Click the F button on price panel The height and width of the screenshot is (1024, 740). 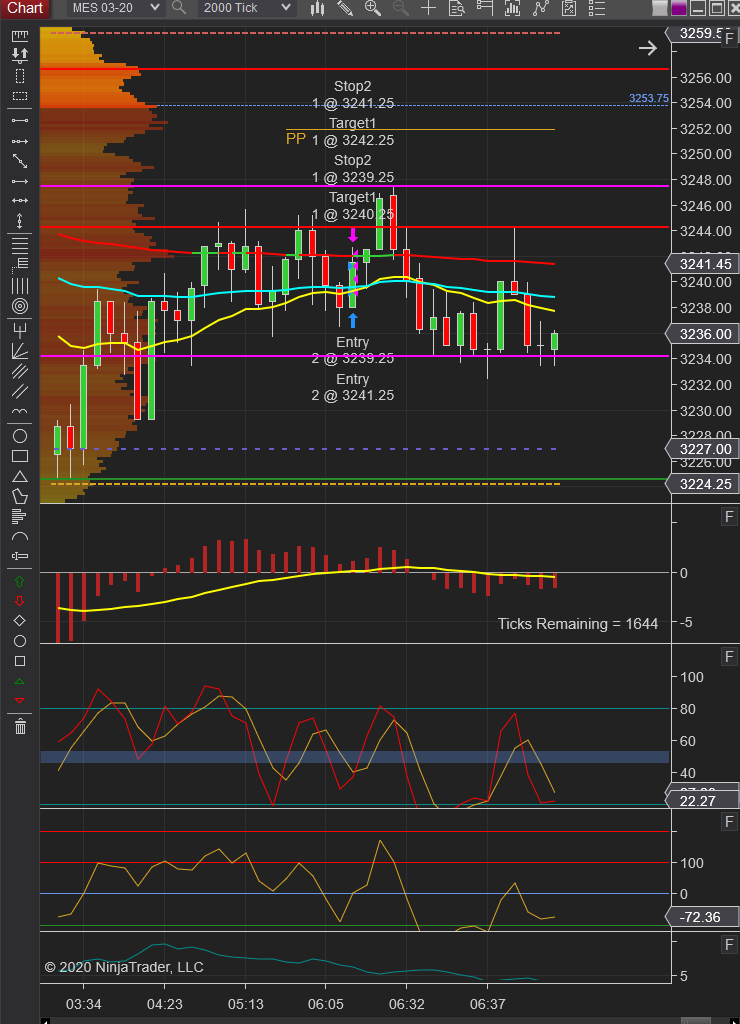729,38
